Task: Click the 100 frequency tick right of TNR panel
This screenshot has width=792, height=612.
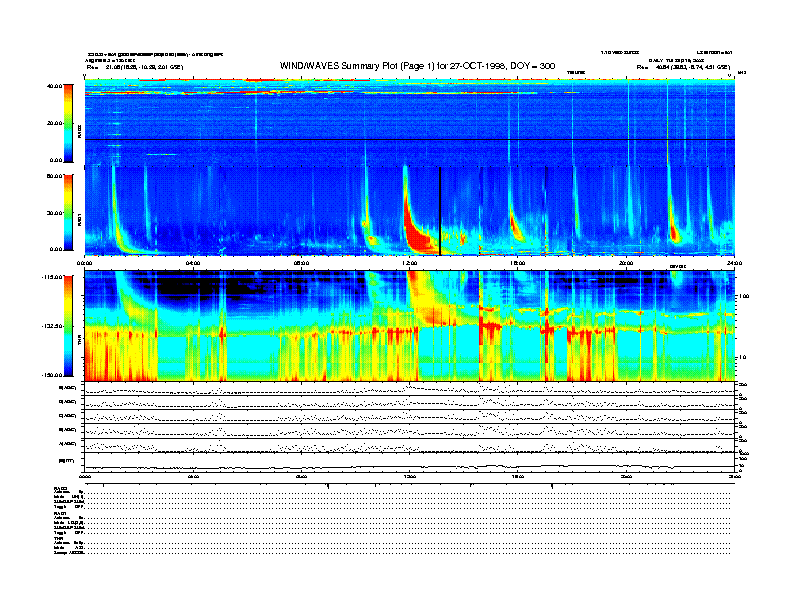Action: pos(744,296)
